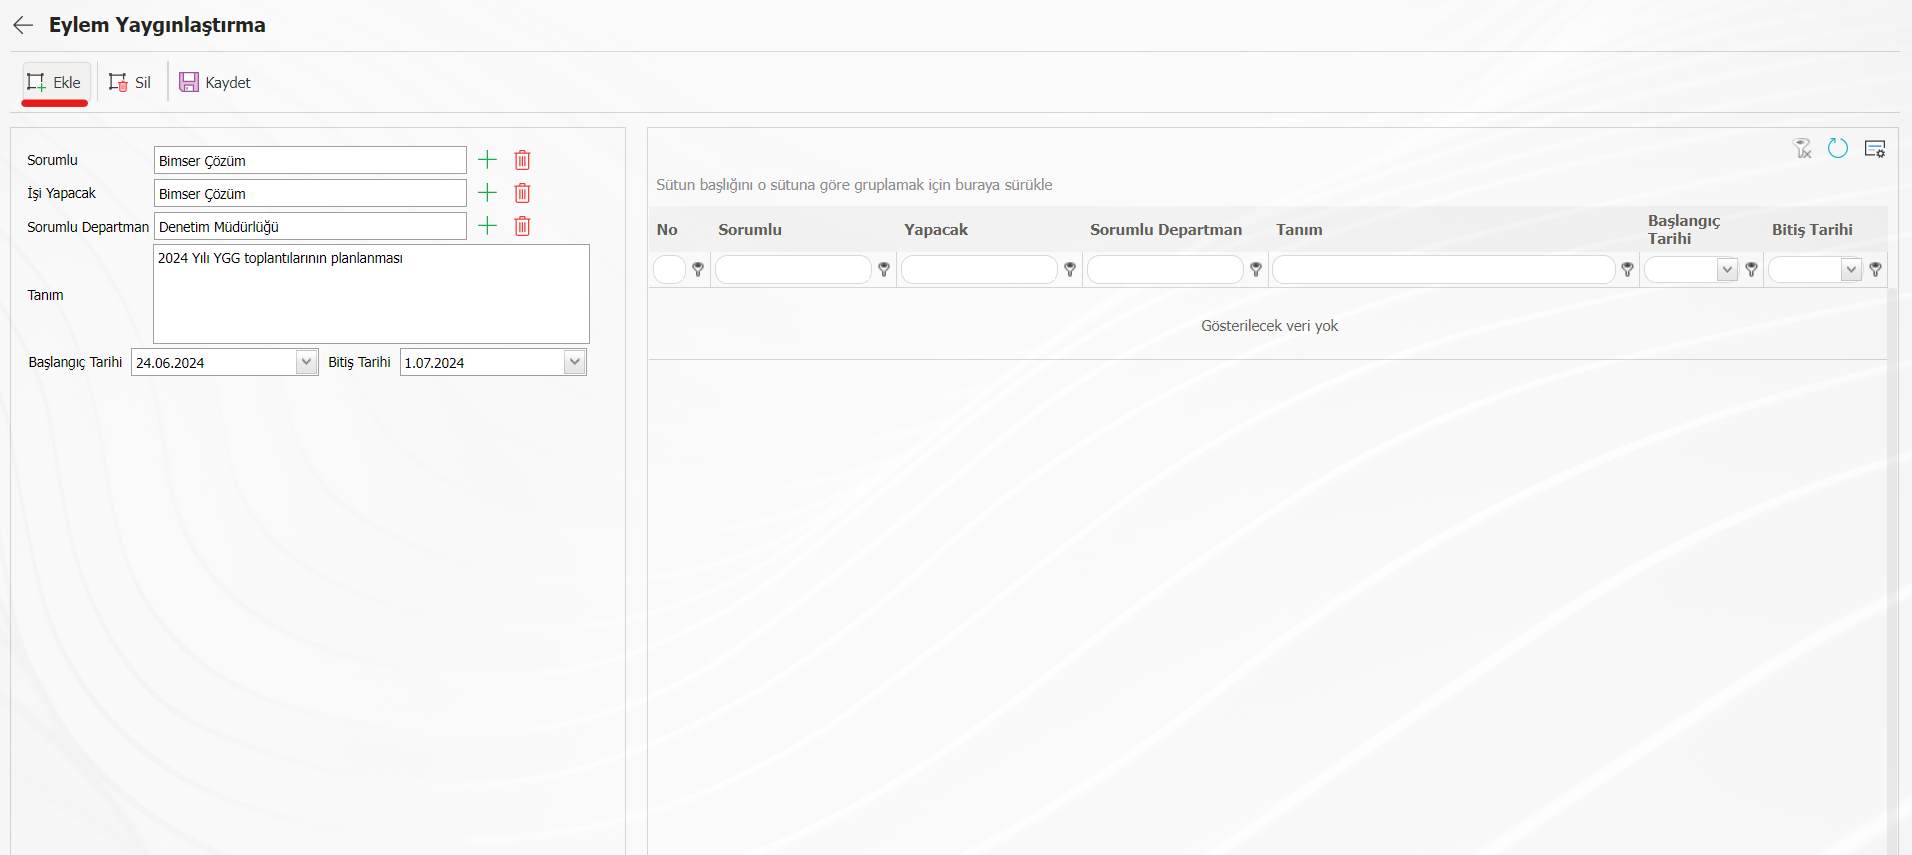
Task: Sort by the Tanım column header
Action: (x=1299, y=230)
